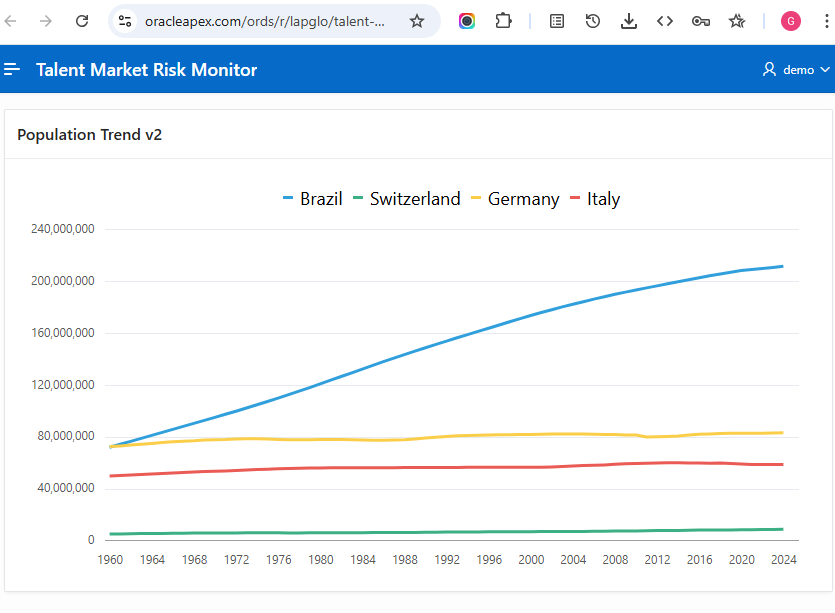Screen dimensions: 835x613
Task: Open the Reading List icon
Action: pyautogui.click(x=556, y=20)
